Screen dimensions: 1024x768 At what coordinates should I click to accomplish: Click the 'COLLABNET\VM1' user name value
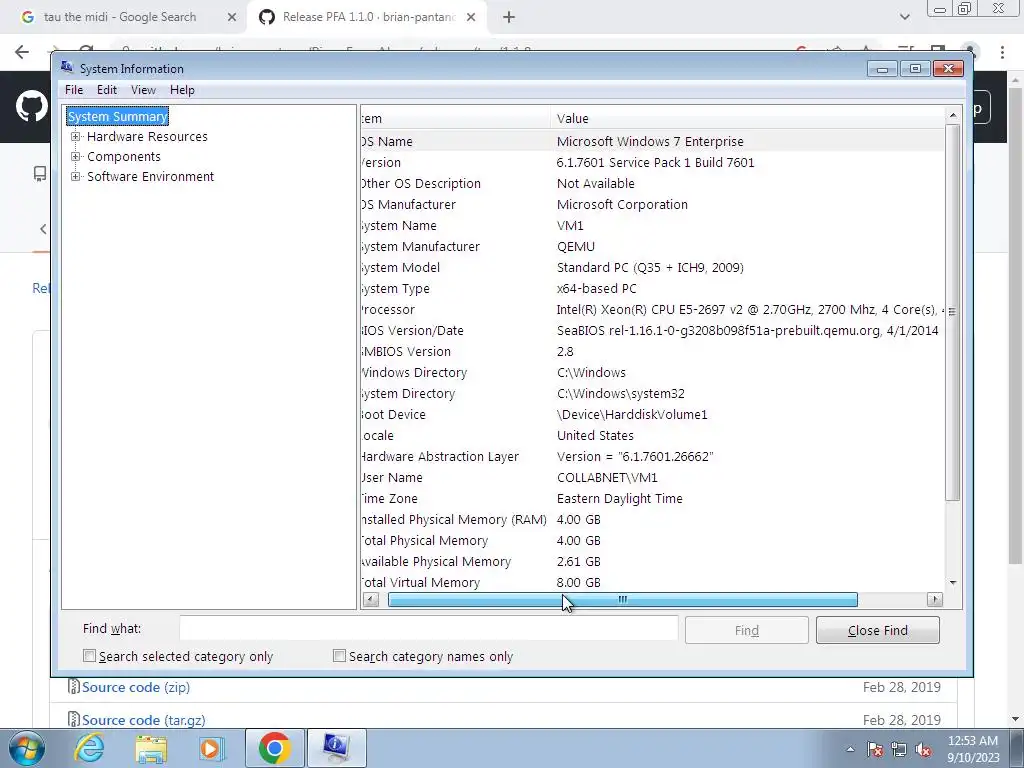pyautogui.click(x=607, y=477)
